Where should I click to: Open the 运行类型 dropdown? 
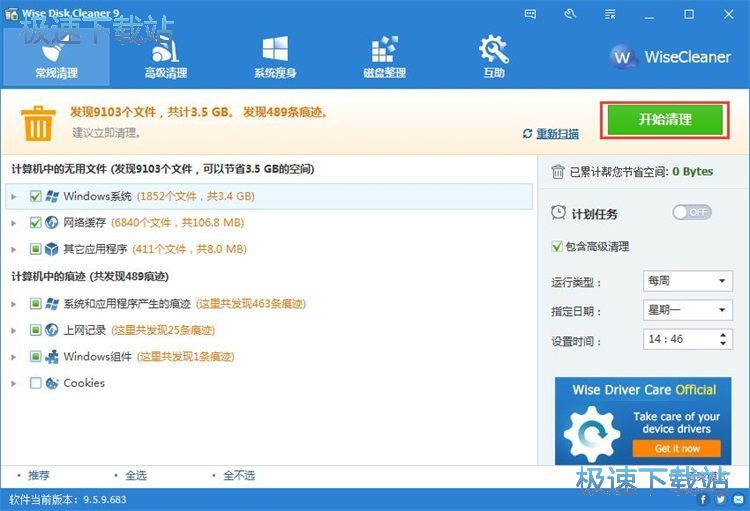688,281
